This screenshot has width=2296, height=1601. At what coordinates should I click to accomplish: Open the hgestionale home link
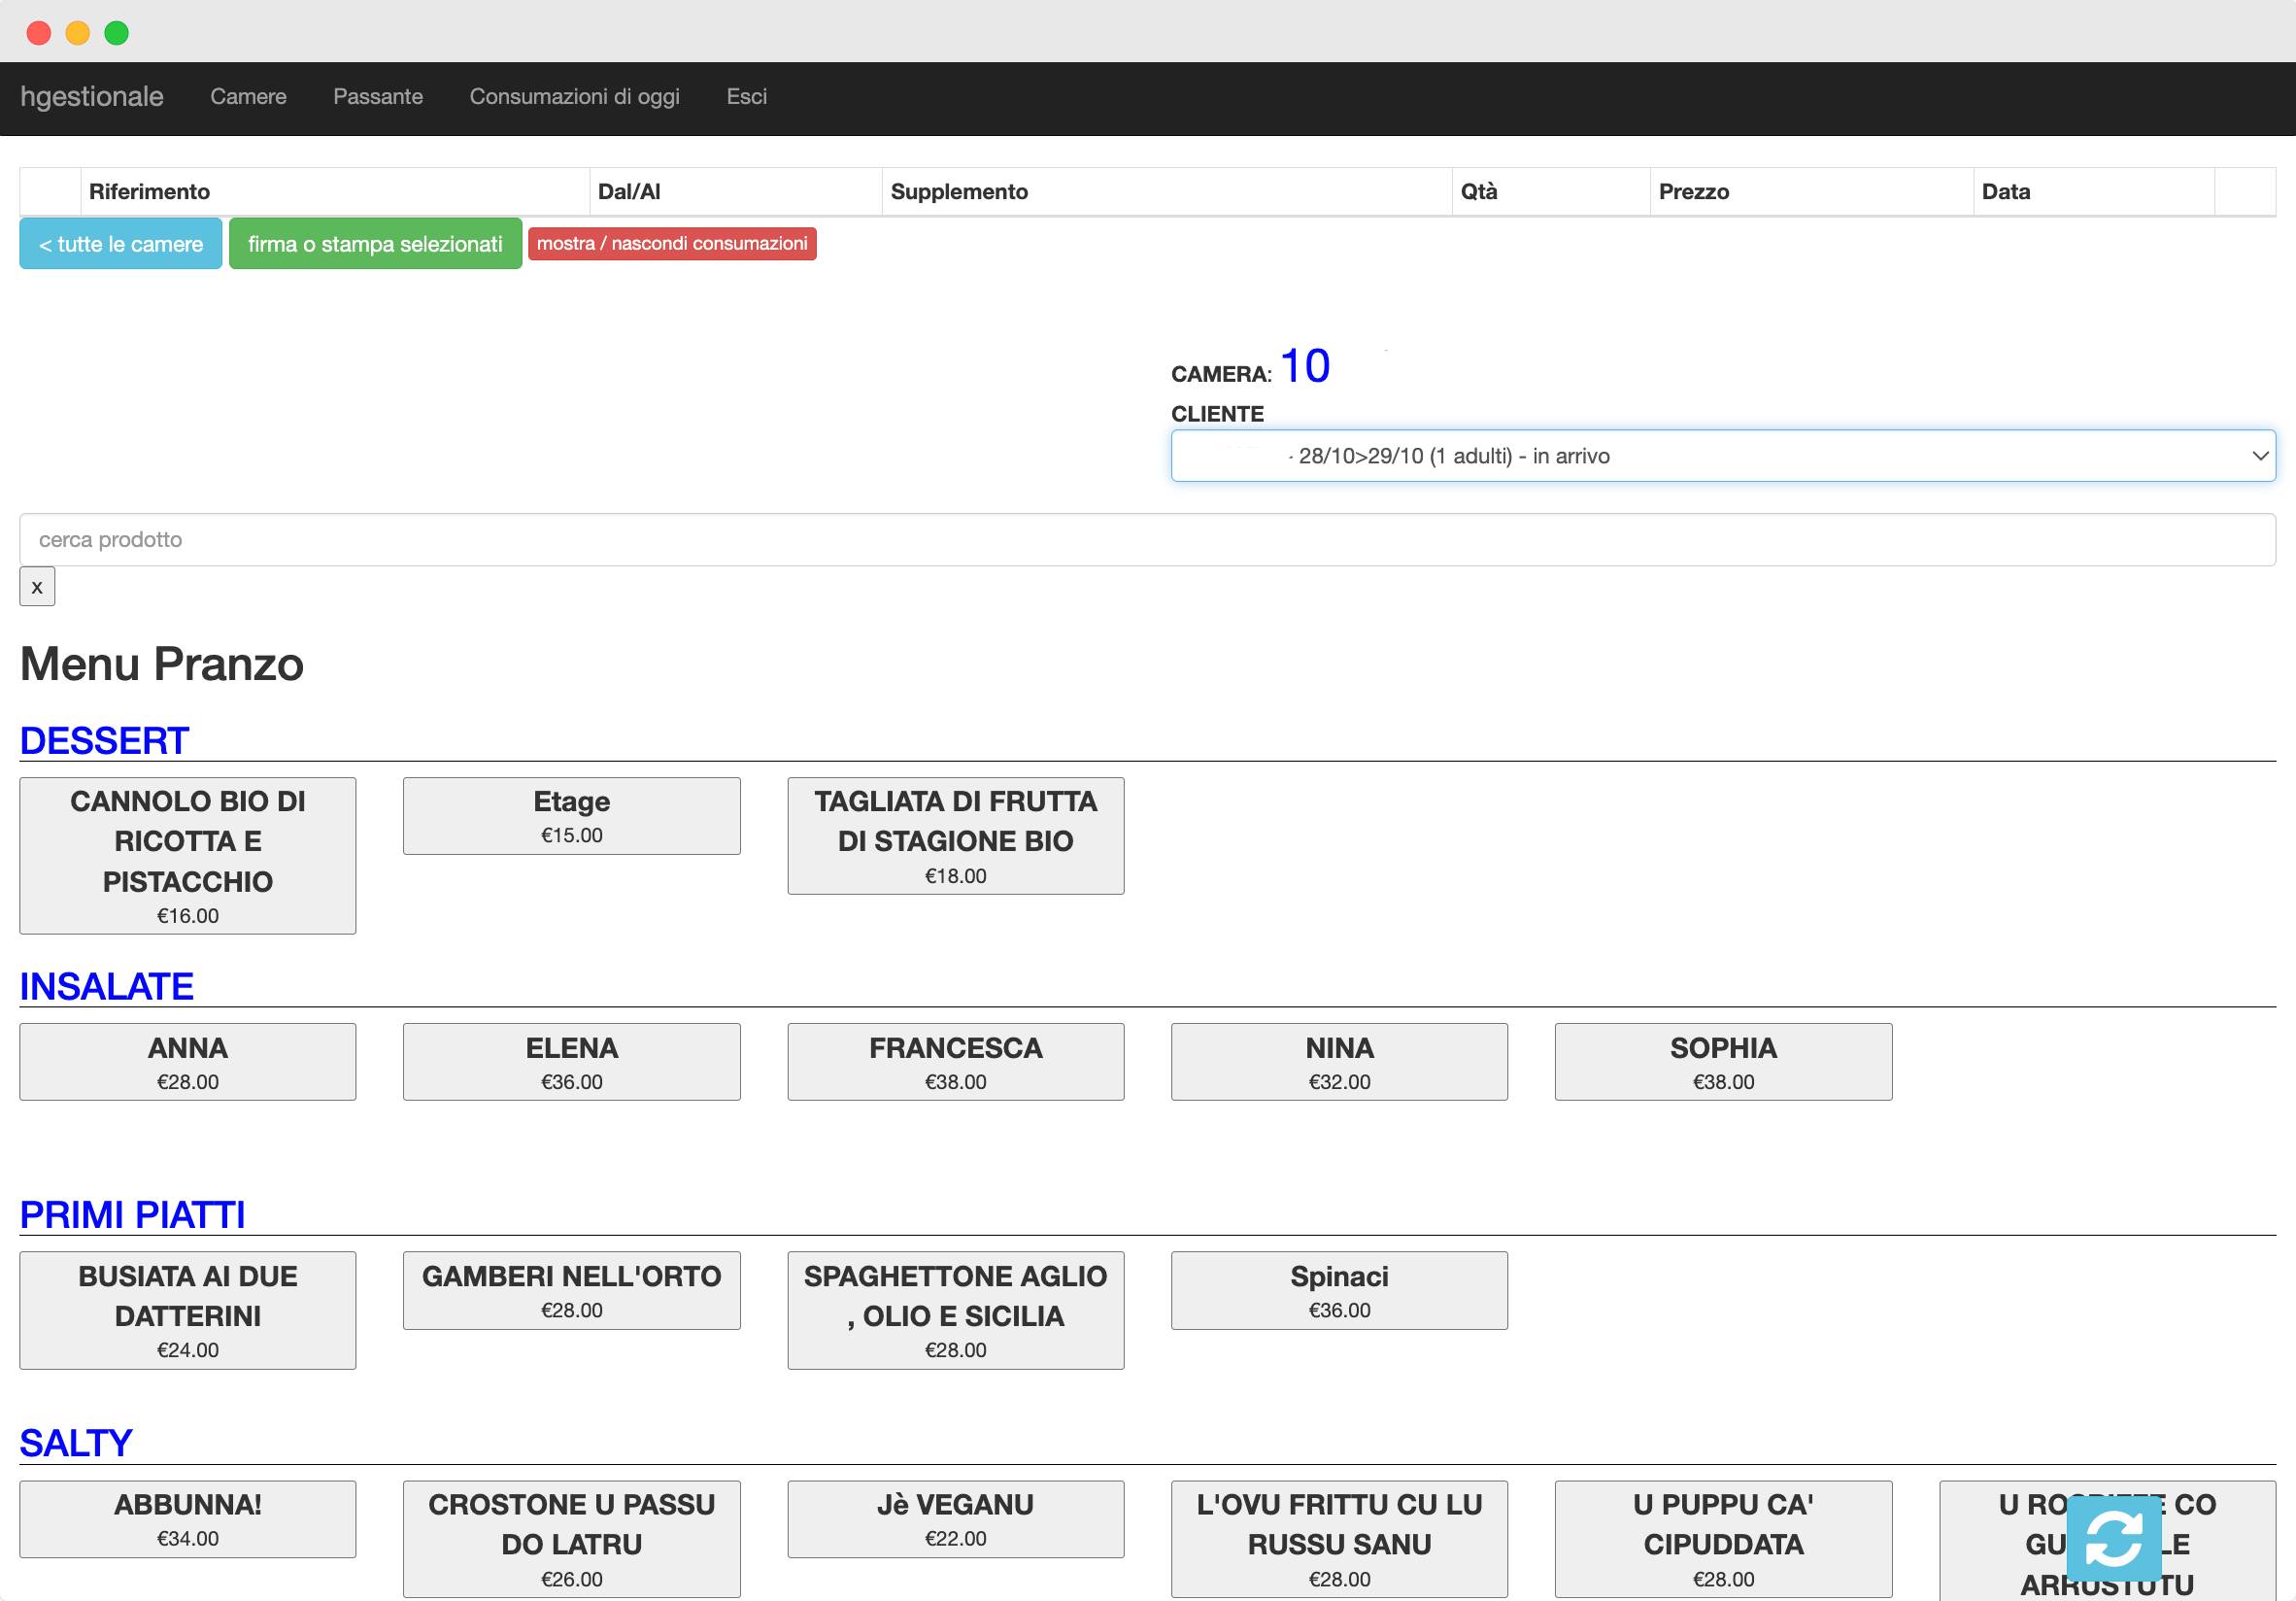92,96
